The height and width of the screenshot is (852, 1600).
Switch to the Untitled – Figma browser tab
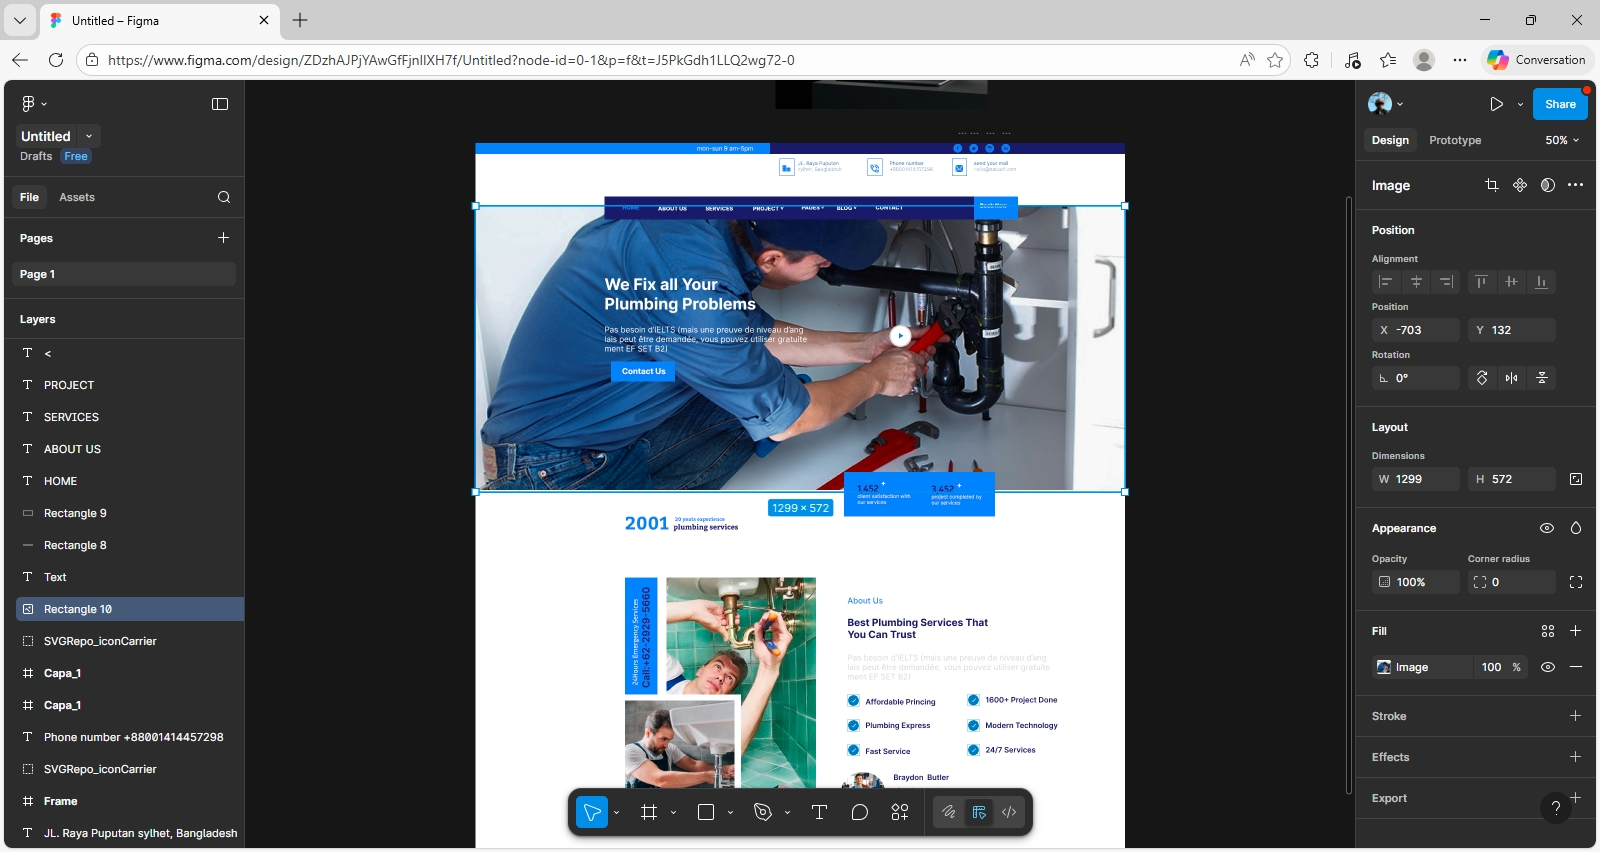point(158,20)
